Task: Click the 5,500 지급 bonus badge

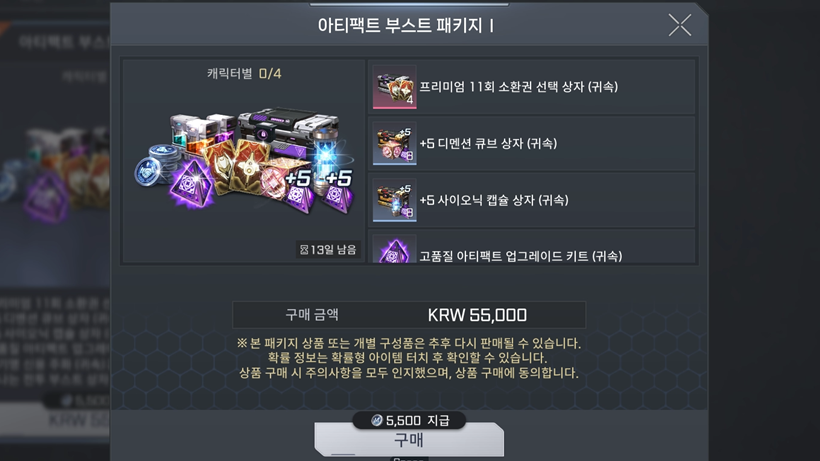Action: [409, 420]
